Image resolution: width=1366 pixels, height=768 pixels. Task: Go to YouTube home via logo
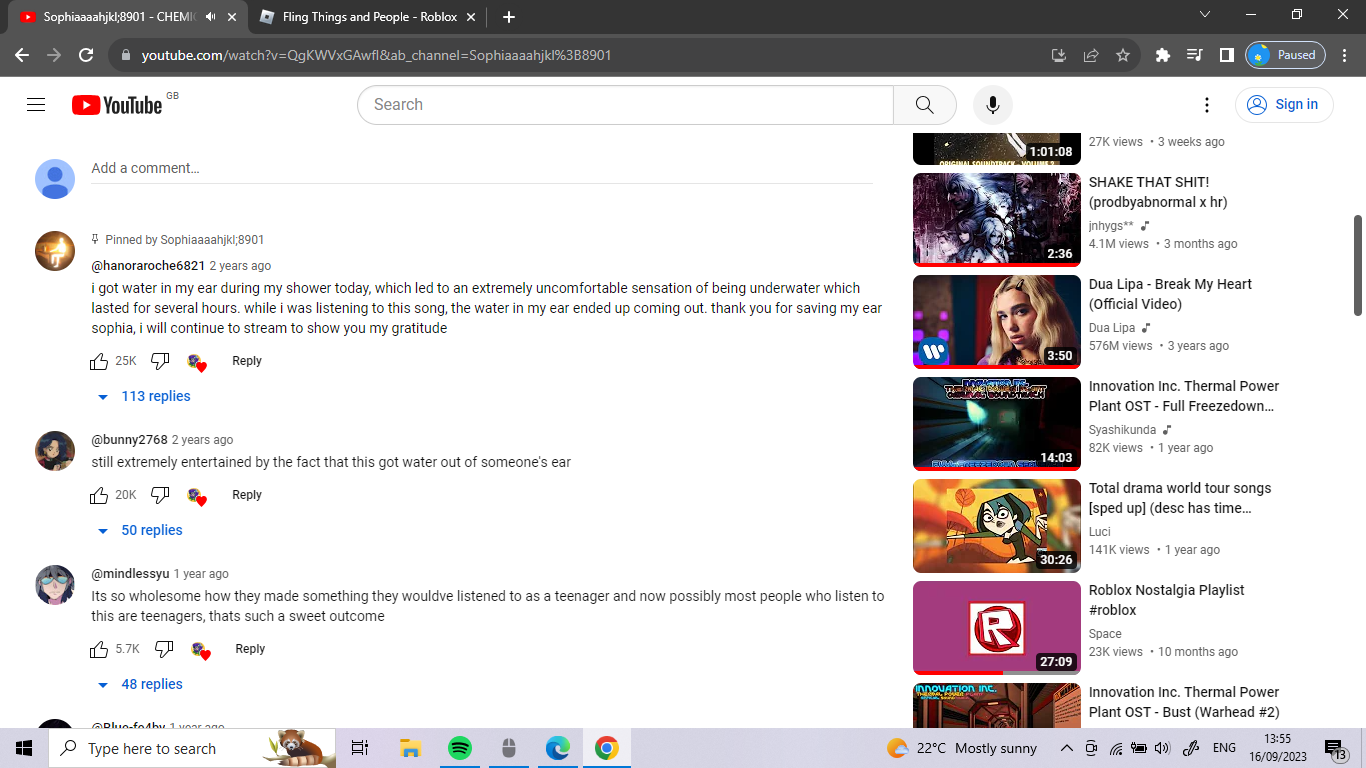[x=117, y=105]
